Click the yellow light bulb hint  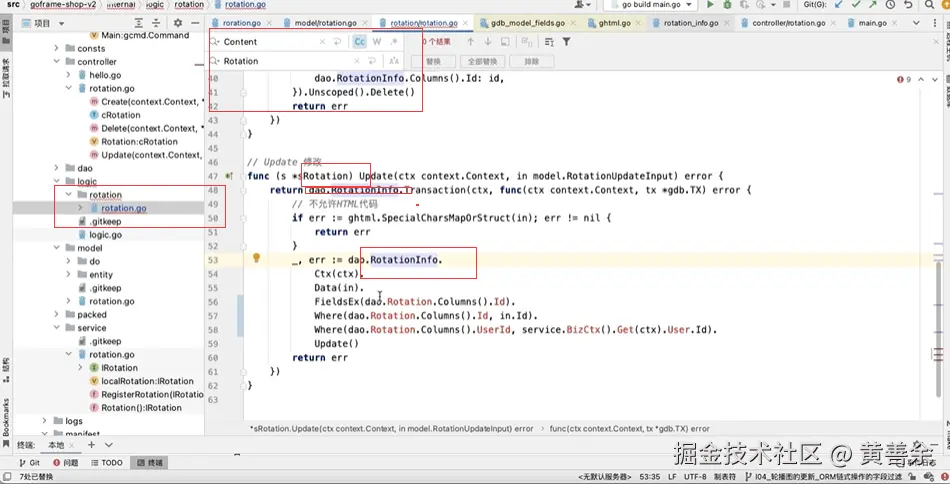click(256, 258)
